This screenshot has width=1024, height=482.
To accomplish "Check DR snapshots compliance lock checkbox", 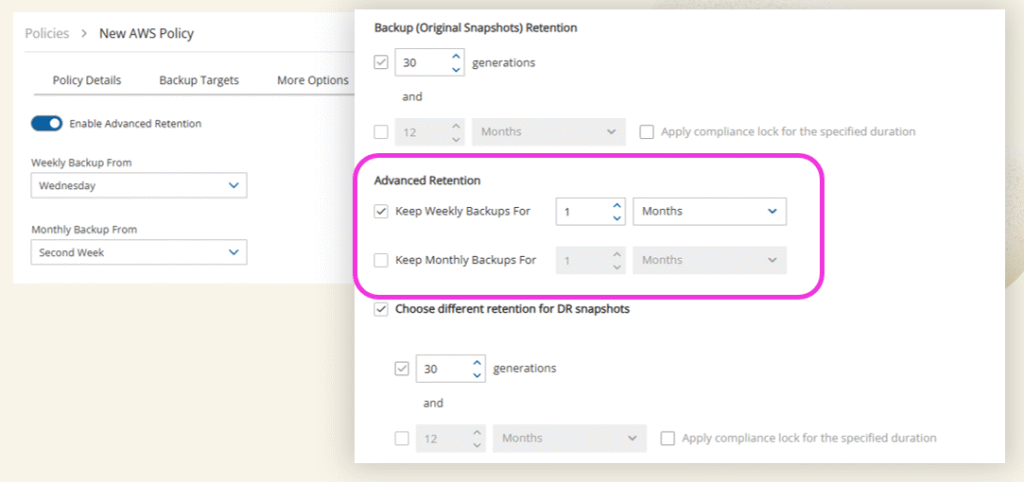I will (667, 438).
